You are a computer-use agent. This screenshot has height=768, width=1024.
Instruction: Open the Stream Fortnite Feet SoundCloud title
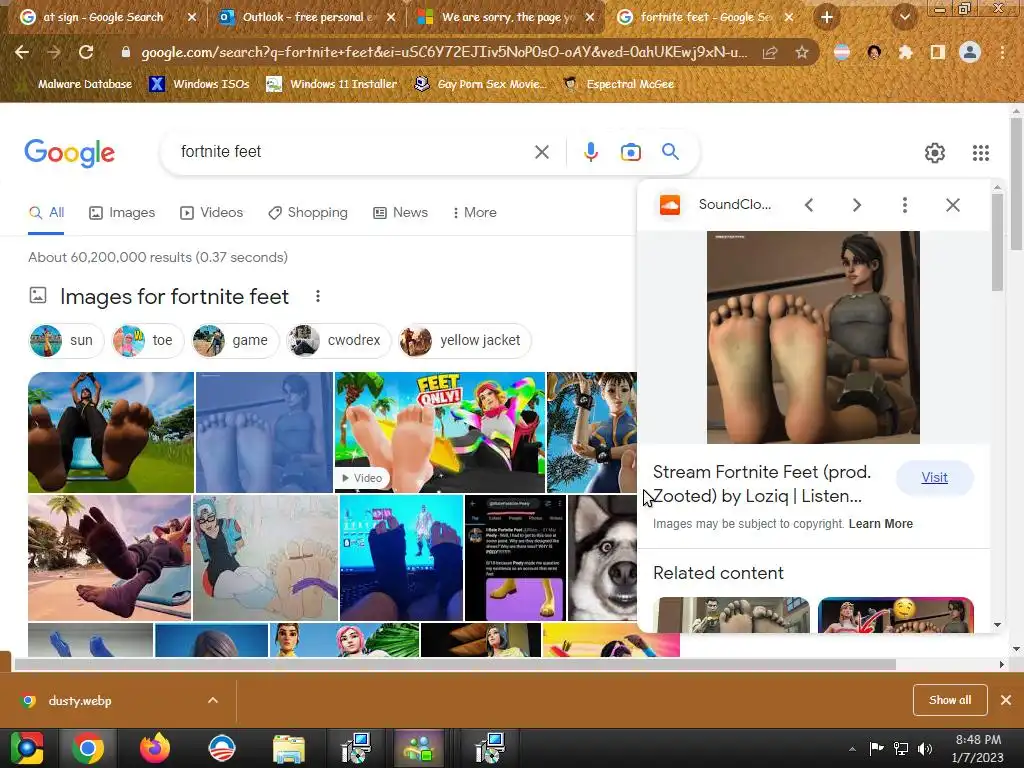click(x=763, y=484)
